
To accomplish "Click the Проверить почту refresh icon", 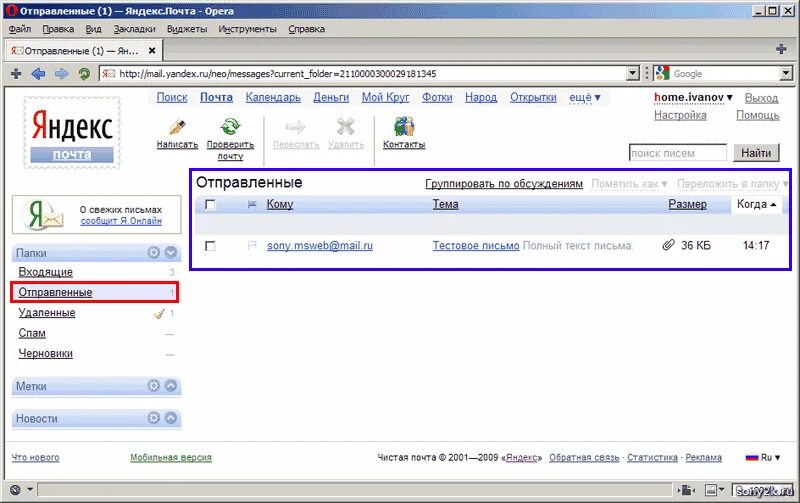I will click(x=230, y=127).
